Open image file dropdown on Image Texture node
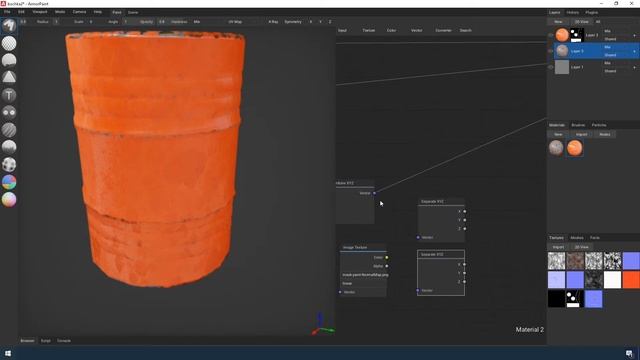This screenshot has width=640, height=360. click(363, 275)
